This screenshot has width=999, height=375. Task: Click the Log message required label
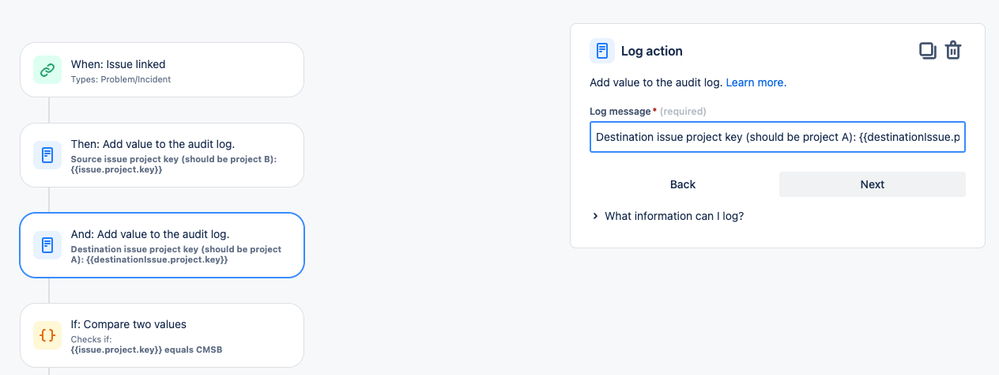647,111
